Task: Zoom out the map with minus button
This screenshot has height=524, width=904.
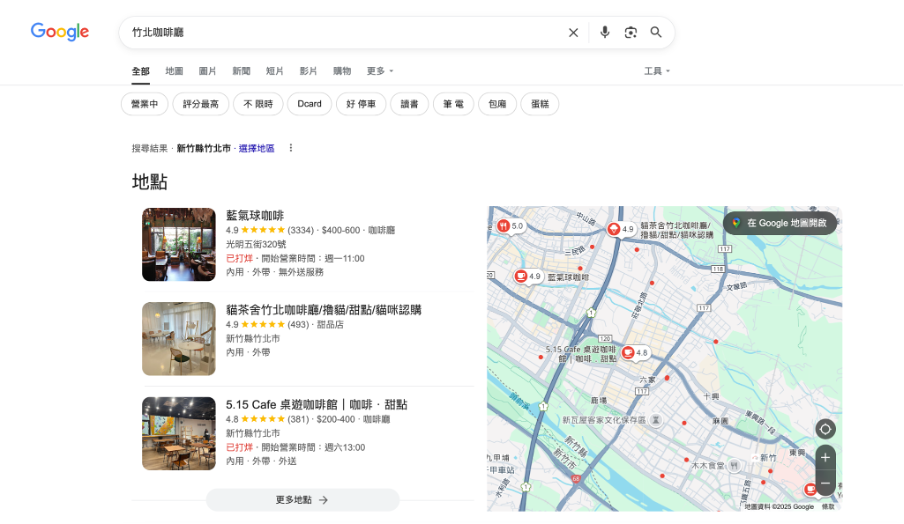Action: point(825,483)
